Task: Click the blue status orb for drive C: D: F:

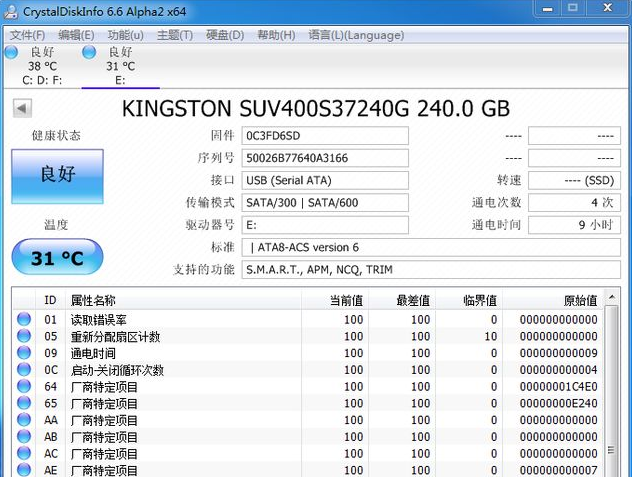Action: point(11,52)
